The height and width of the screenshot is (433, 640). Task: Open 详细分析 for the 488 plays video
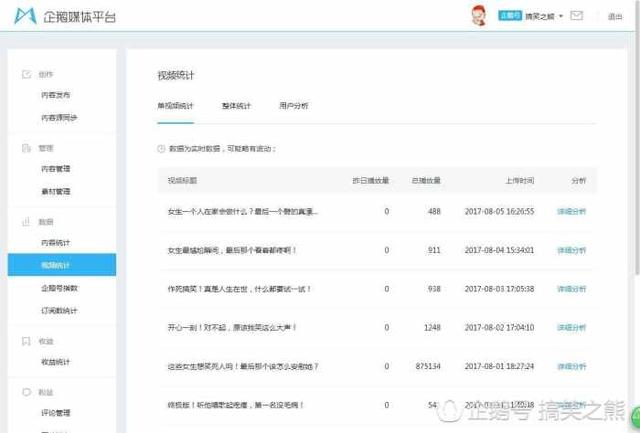[x=571, y=211]
